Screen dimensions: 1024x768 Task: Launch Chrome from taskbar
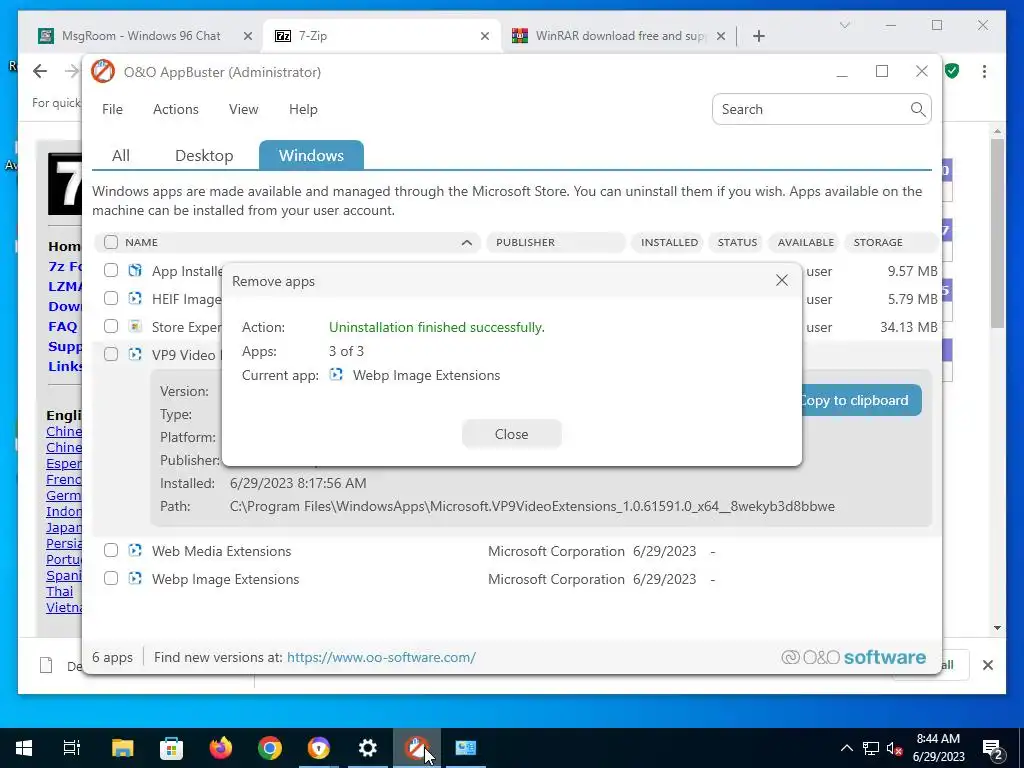270,748
